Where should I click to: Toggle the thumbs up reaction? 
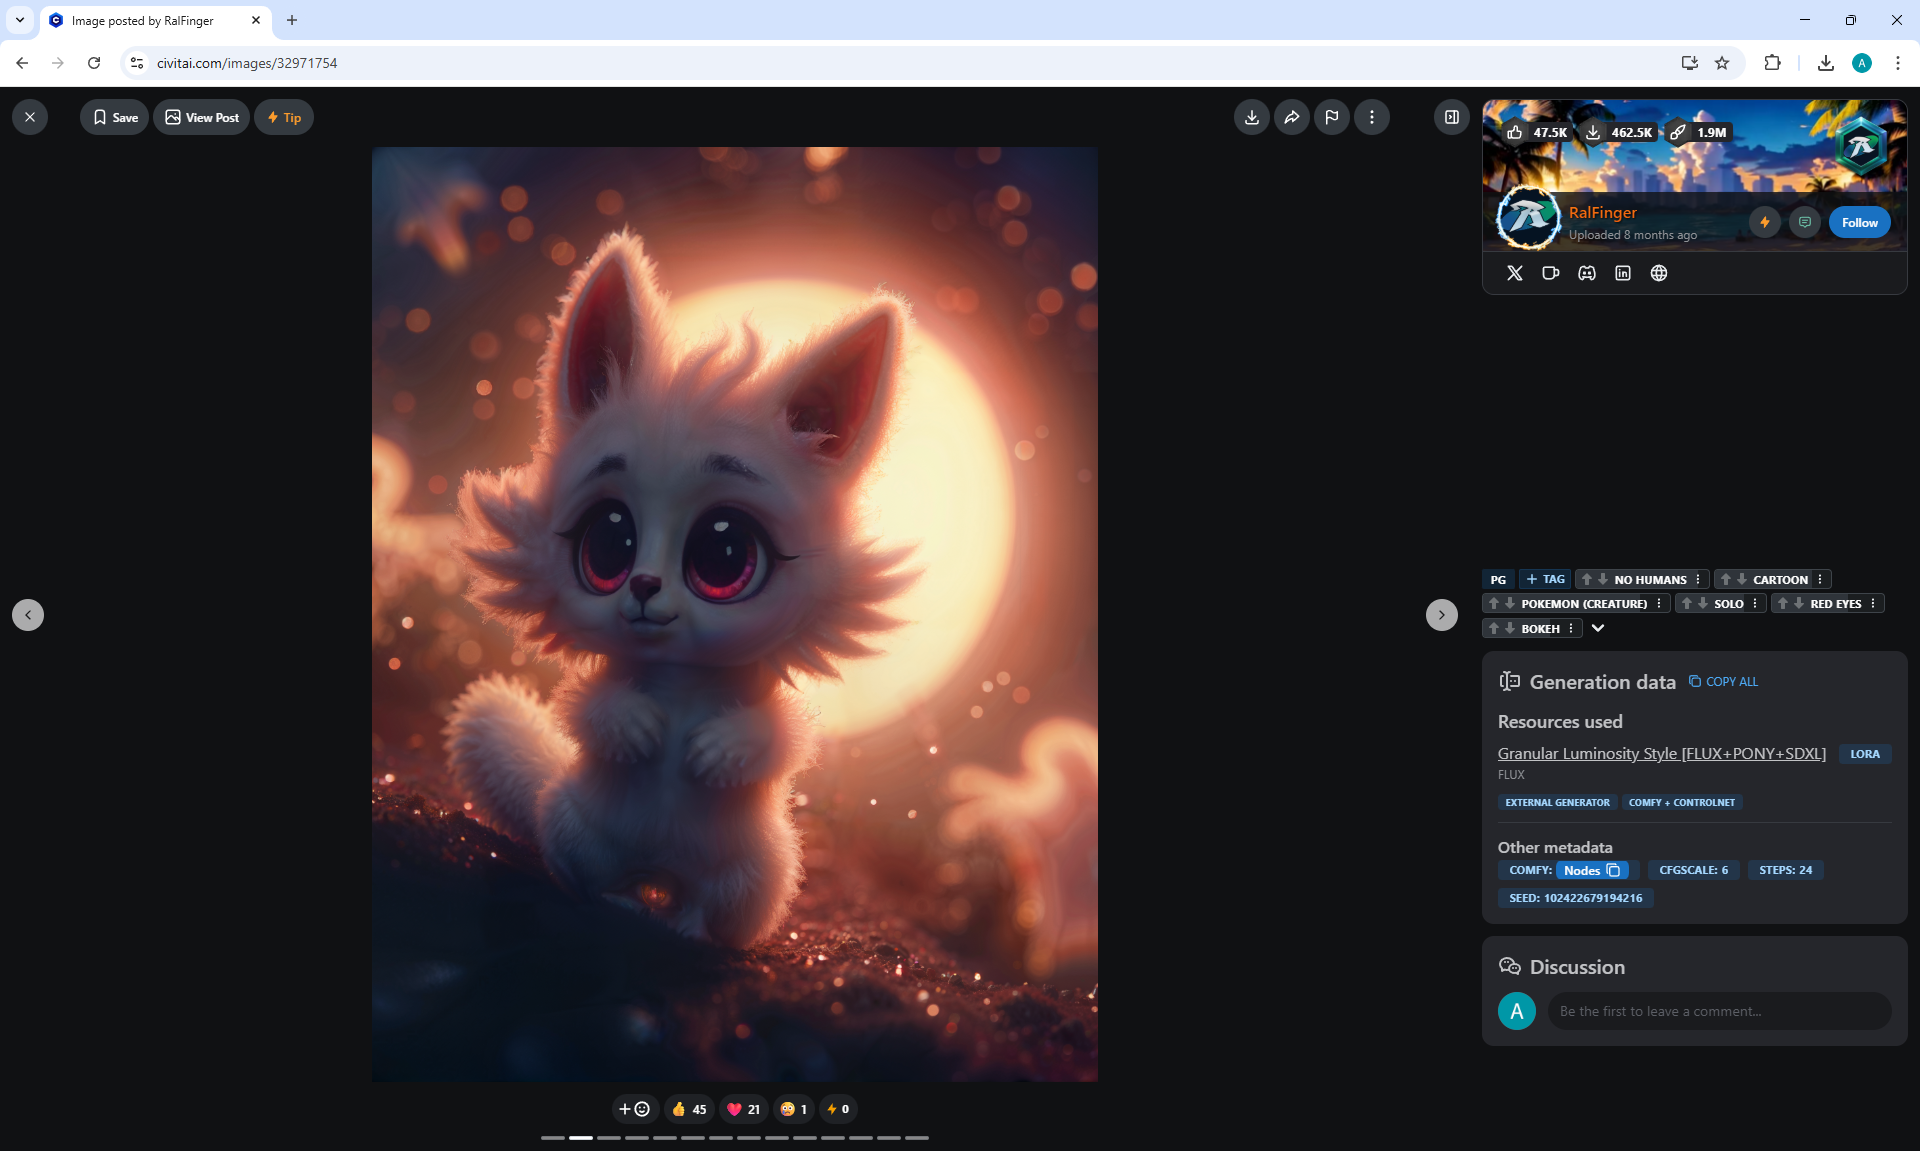[689, 1109]
